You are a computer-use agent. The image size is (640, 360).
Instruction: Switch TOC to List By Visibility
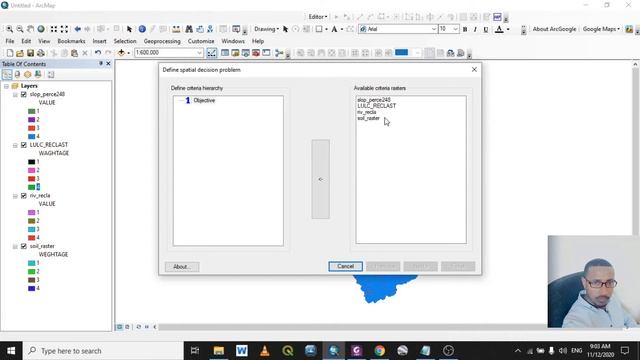click(27, 75)
